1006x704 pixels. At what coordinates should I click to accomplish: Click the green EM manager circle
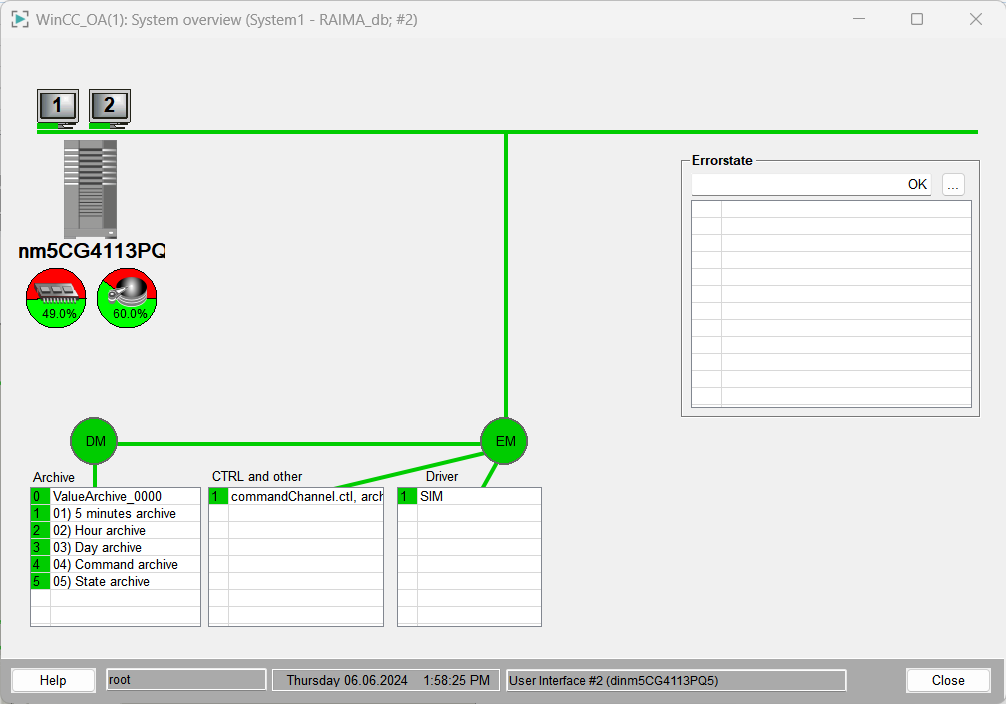tap(504, 441)
